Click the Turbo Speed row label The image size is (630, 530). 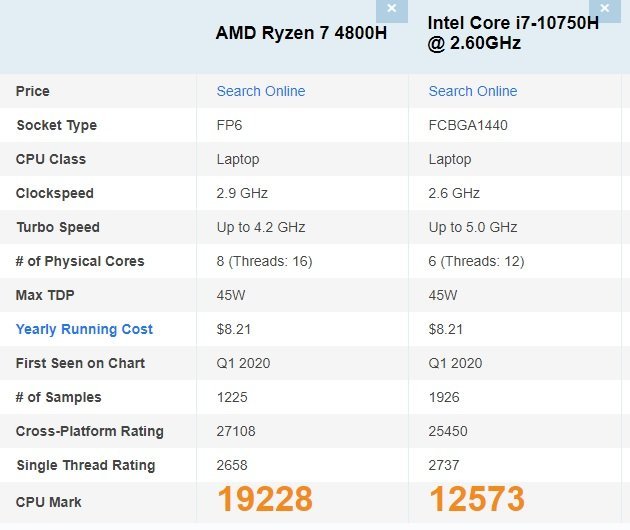point(58,227)
